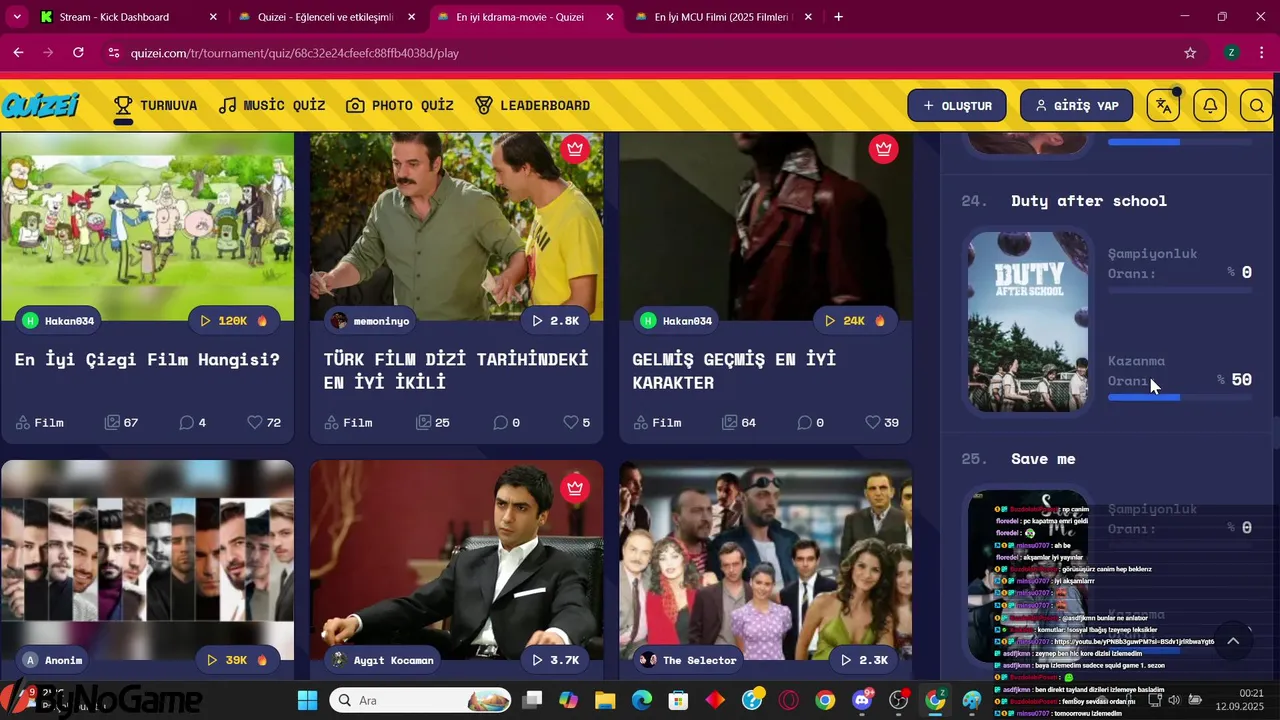This screenshot has width=1280, height=720.
Task: Open the Leaderboard page
Action: point(532,105)
